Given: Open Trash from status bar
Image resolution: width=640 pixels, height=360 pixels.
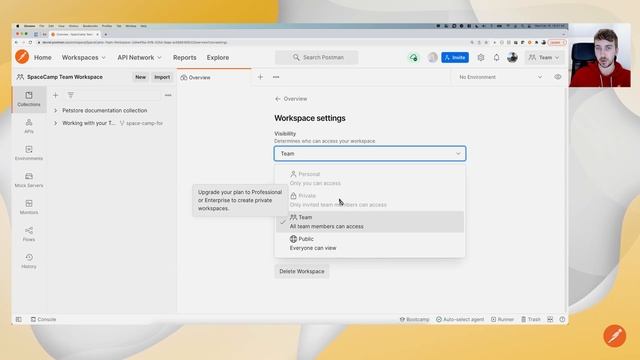Looking at the screenshot, I should [531, 319].
